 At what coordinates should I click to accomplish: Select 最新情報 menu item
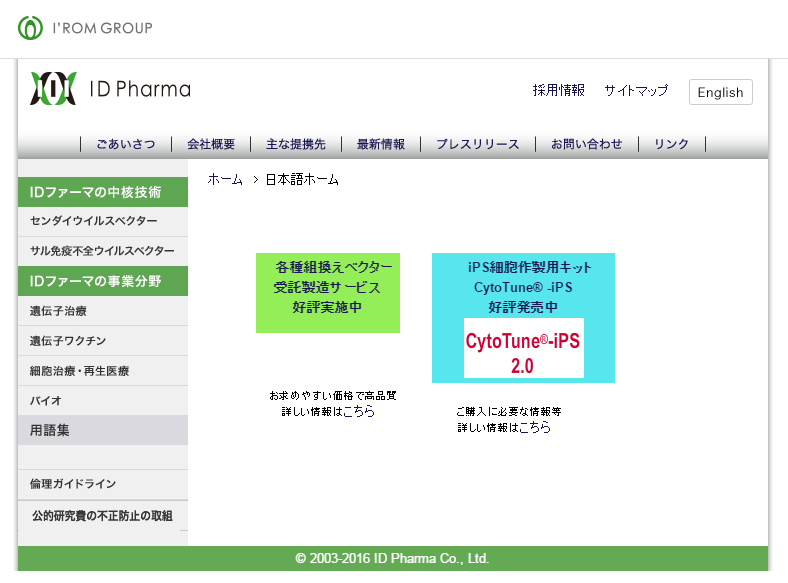pyautogui.click(x=380, y=144)
